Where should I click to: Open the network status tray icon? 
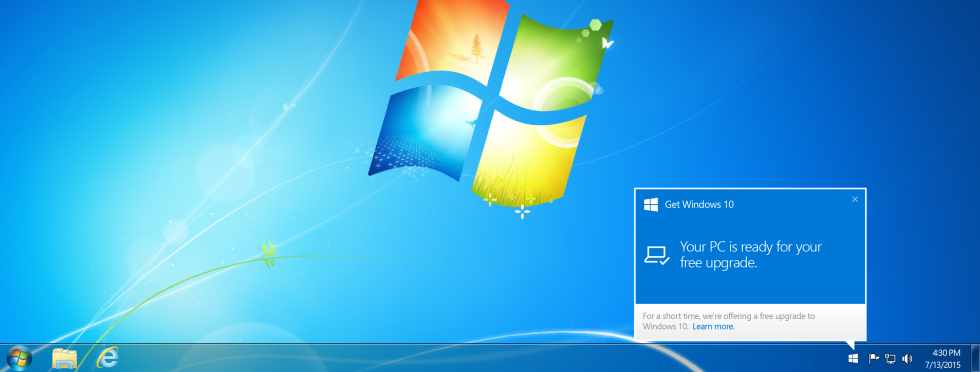coord(890,358)
